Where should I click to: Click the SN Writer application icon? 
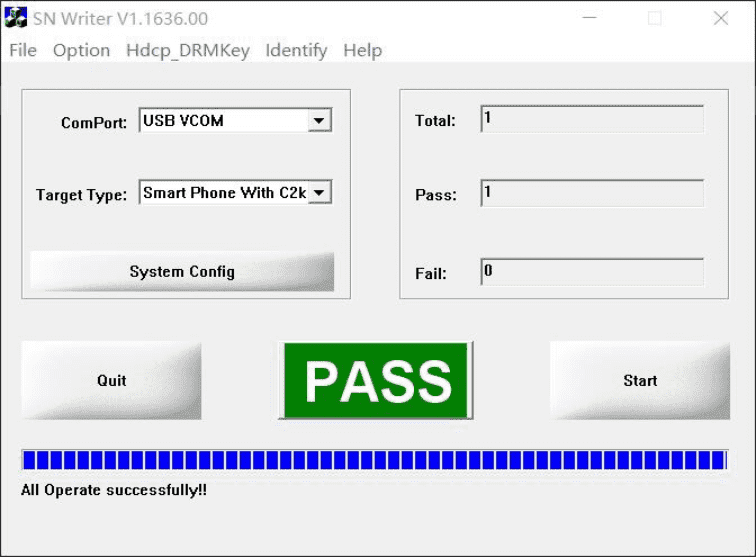(15, 18)
